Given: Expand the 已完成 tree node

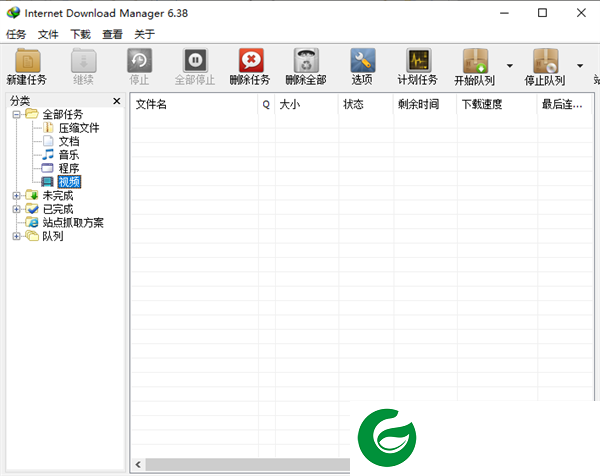Looking at the screenshot, I should (16, 209).
